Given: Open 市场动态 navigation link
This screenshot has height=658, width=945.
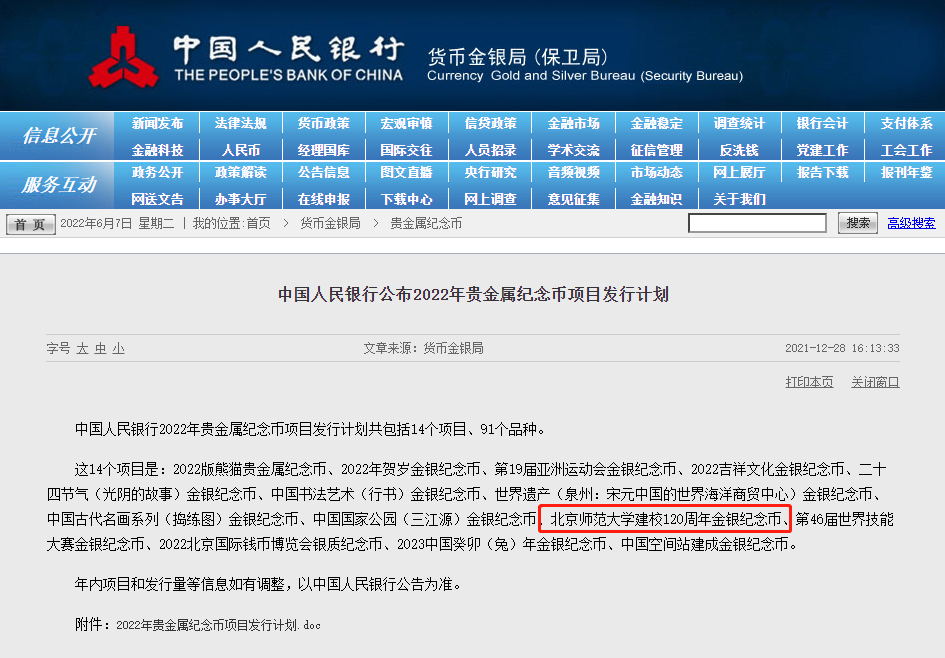Looking at the screenshot, I should coord(657,172).
